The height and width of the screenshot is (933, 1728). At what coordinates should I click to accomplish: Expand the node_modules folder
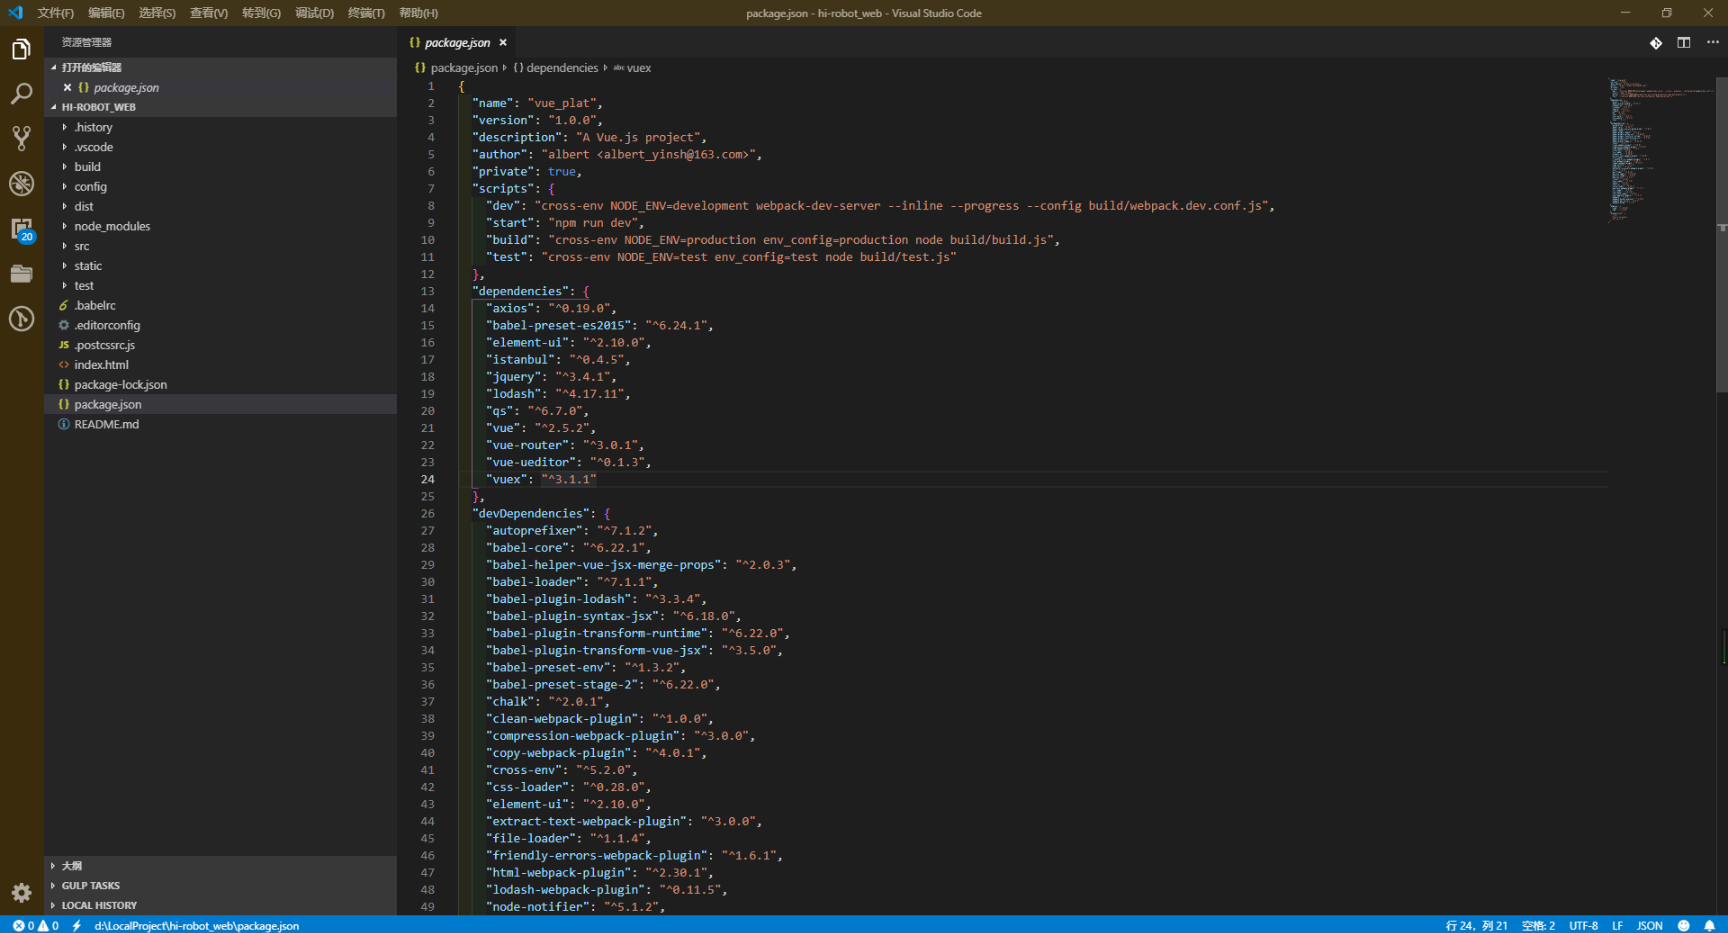coord(220,226)
